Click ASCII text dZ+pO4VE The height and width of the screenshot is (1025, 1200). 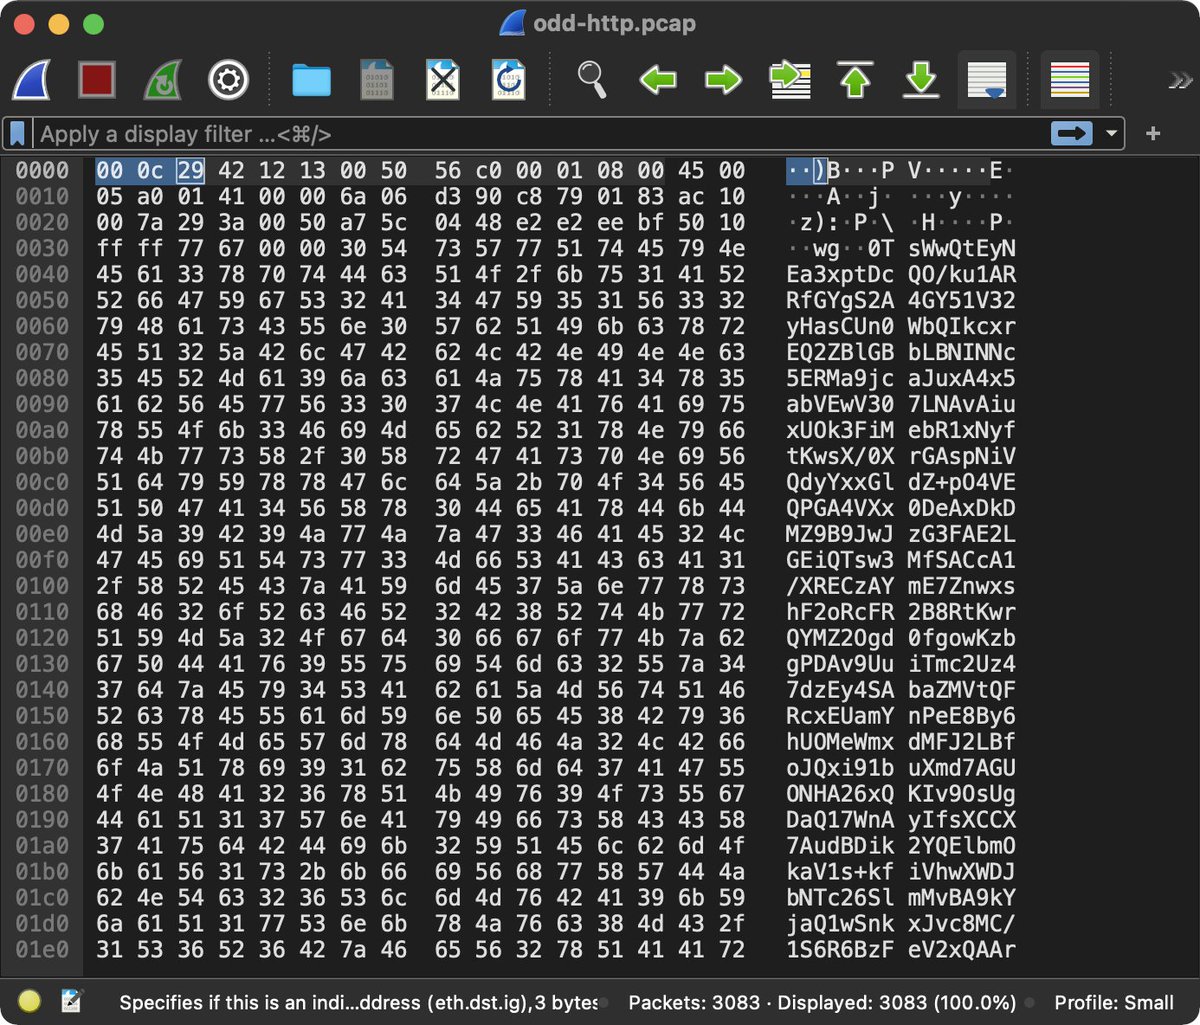tap(962, 483)
